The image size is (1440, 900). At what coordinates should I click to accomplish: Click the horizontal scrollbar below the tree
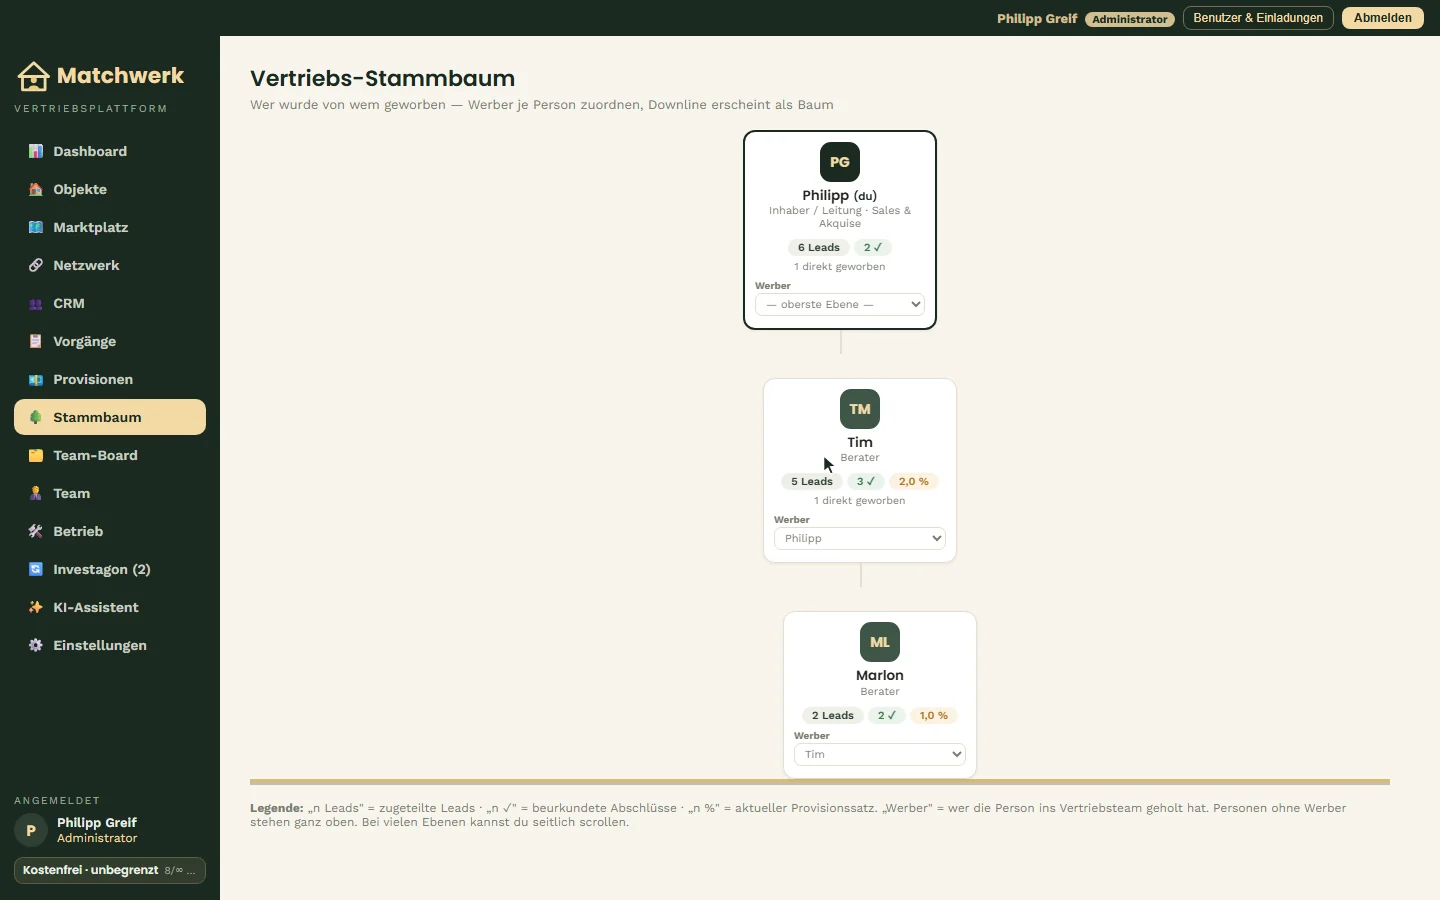point(820,782)
